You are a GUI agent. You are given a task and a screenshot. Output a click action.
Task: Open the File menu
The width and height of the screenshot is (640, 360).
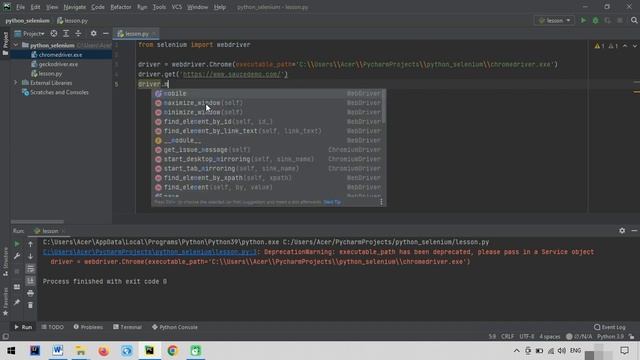(x=20, y=7)
